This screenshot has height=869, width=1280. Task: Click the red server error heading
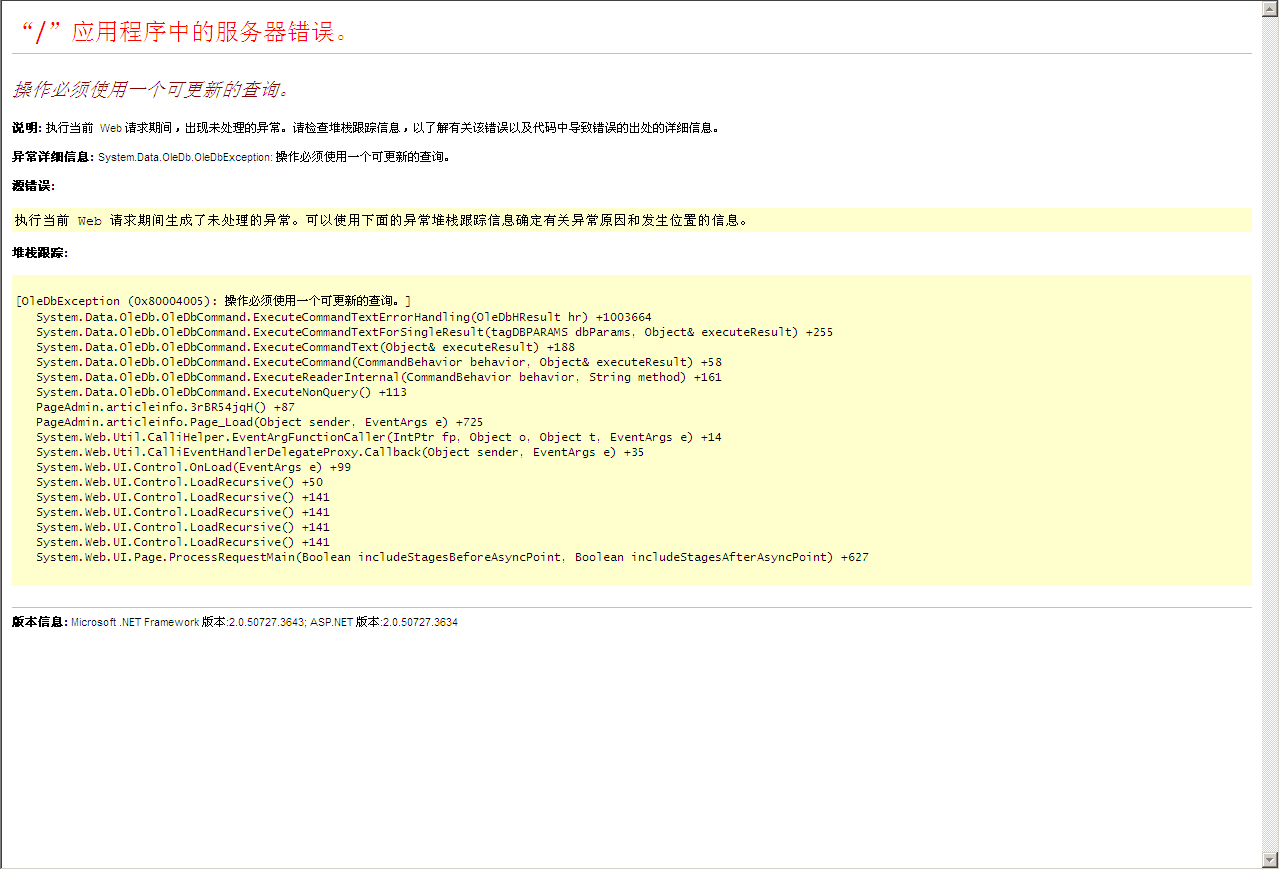click(x=182, y=32)
